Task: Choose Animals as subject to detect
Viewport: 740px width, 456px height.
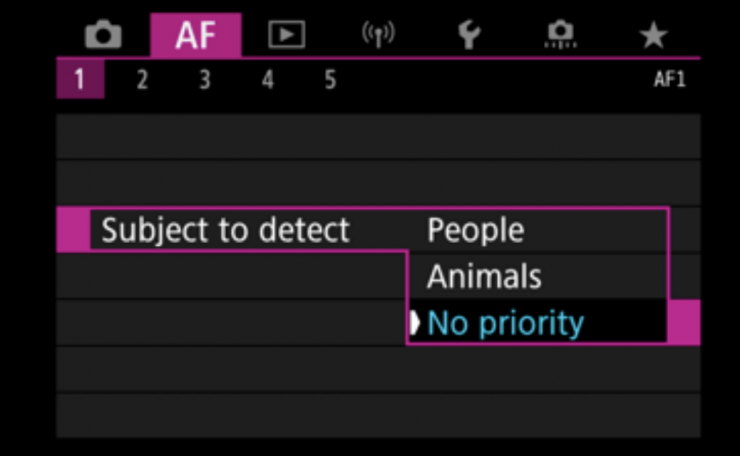Action: 484,276
